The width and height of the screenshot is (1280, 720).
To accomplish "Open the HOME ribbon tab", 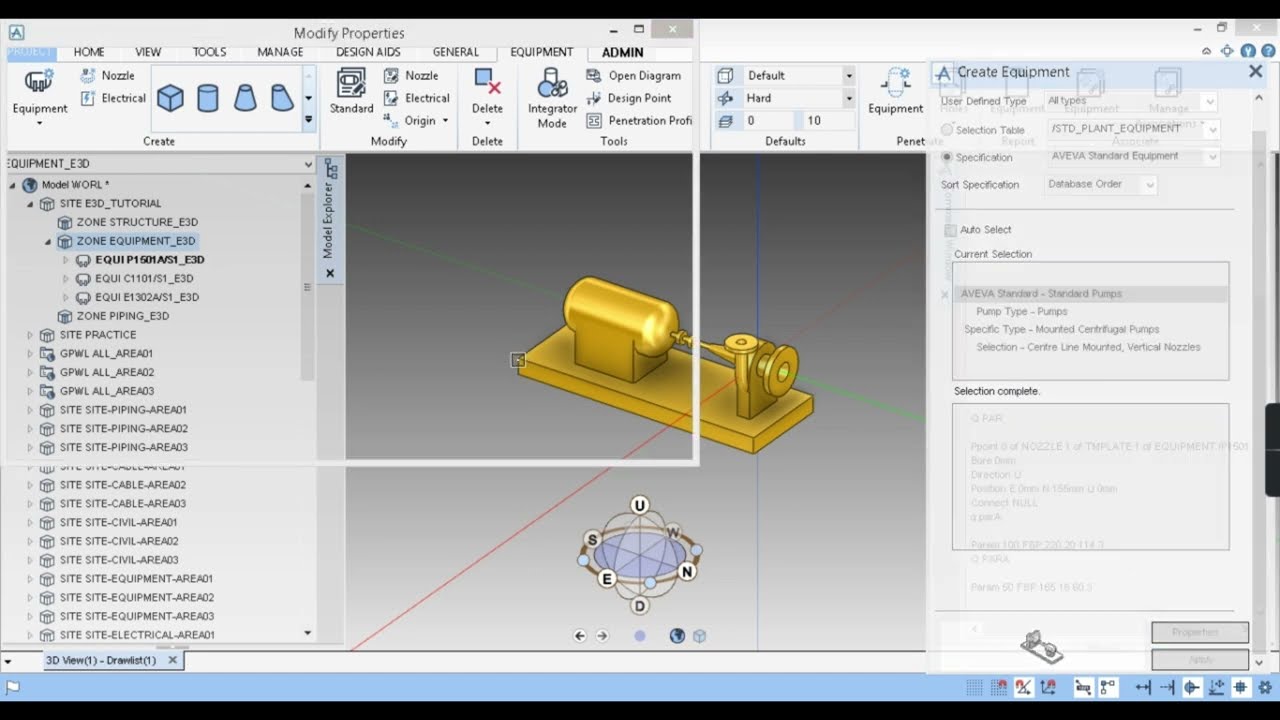I will click(89, 52).
